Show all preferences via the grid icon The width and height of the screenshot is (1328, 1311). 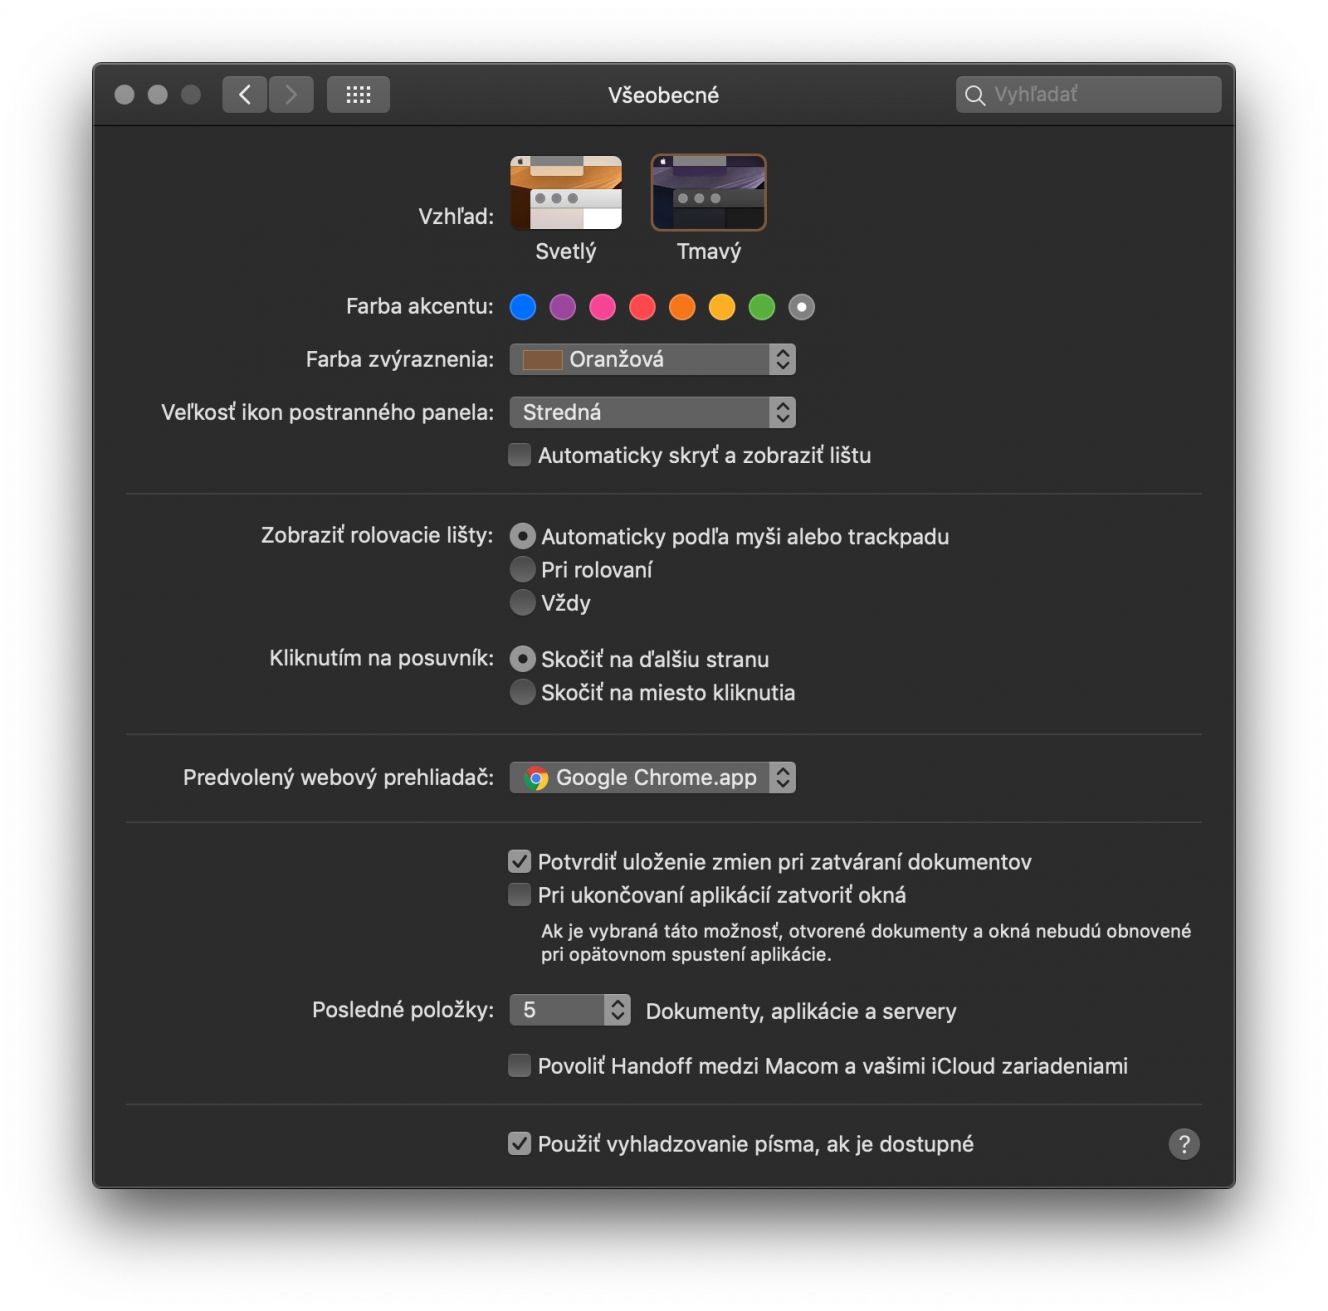(358, 95)
